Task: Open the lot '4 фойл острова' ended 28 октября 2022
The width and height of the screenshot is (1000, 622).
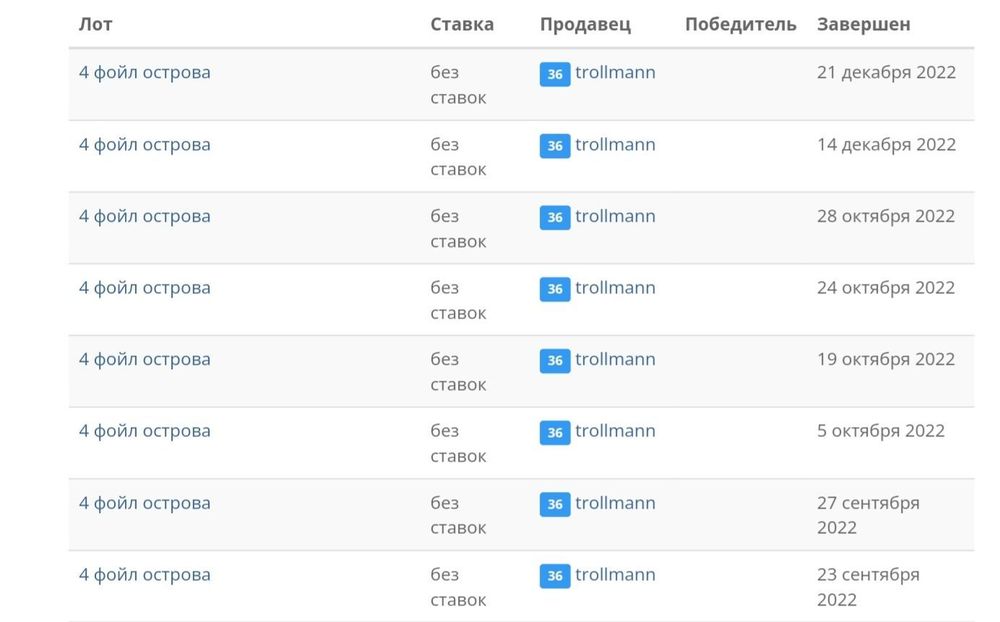Action: click(145, 216)
